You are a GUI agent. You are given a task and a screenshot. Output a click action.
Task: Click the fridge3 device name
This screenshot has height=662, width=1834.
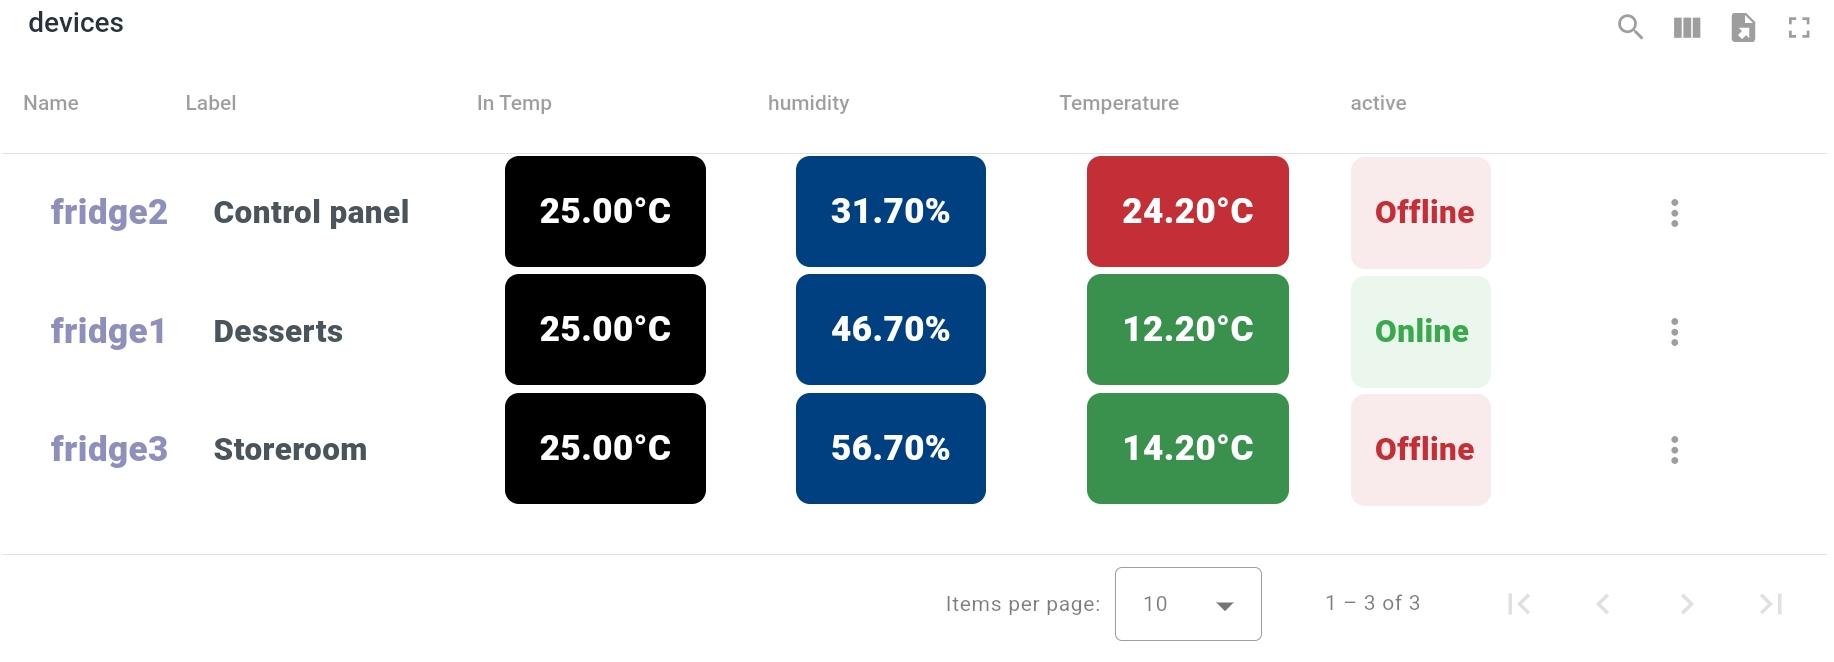click(109, 449)
